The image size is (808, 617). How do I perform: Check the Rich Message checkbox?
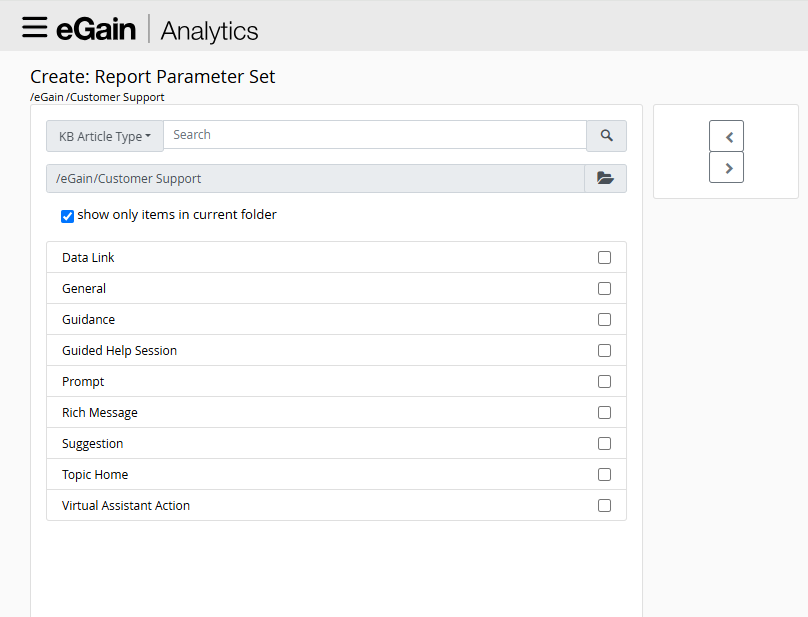604,412
